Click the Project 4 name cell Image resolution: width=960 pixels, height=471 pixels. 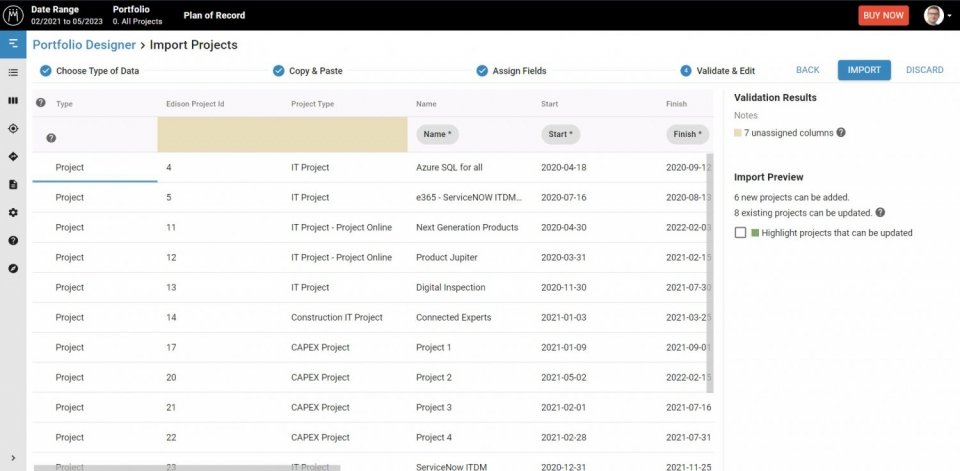click(x=433, y=437)
